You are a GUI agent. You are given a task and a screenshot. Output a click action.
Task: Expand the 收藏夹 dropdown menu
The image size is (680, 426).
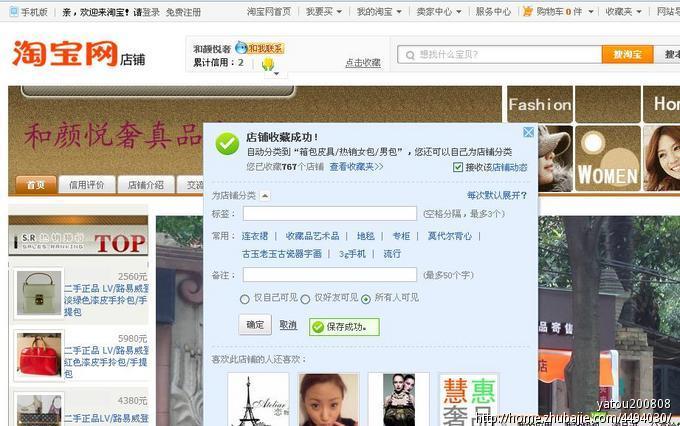623,12
